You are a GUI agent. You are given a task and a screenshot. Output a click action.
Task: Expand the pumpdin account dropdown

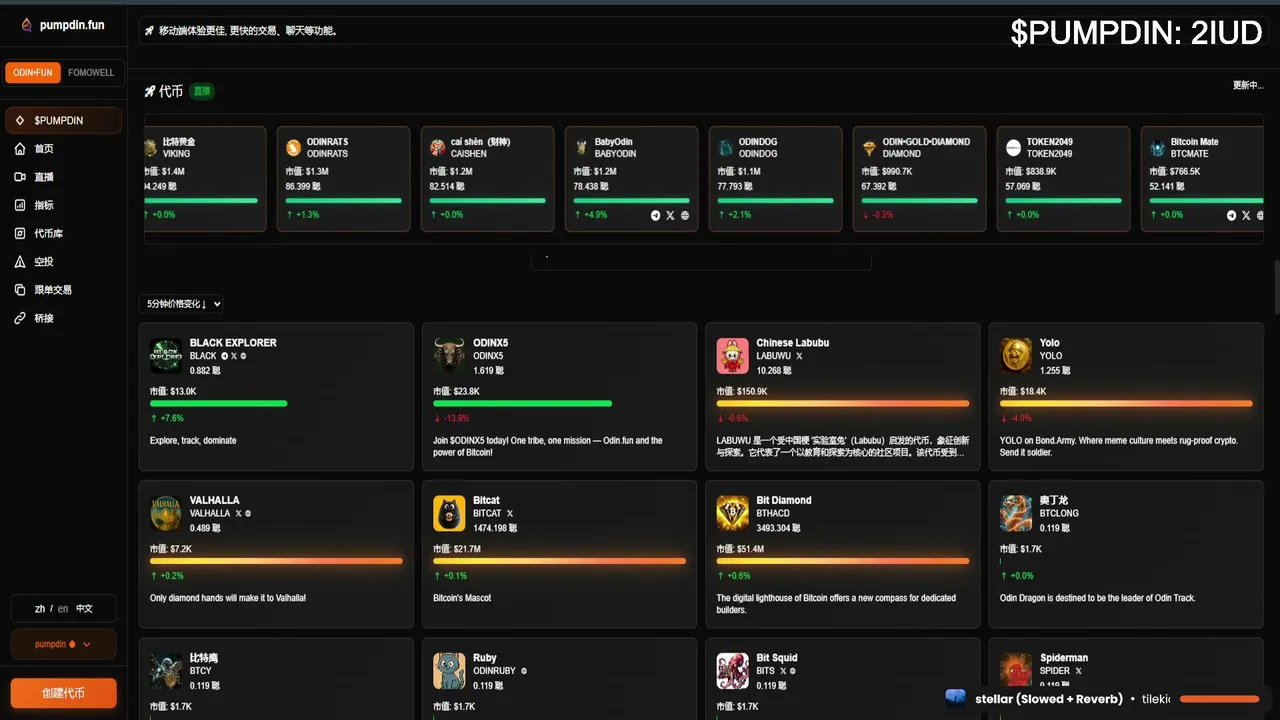click(x=63, y=644)
